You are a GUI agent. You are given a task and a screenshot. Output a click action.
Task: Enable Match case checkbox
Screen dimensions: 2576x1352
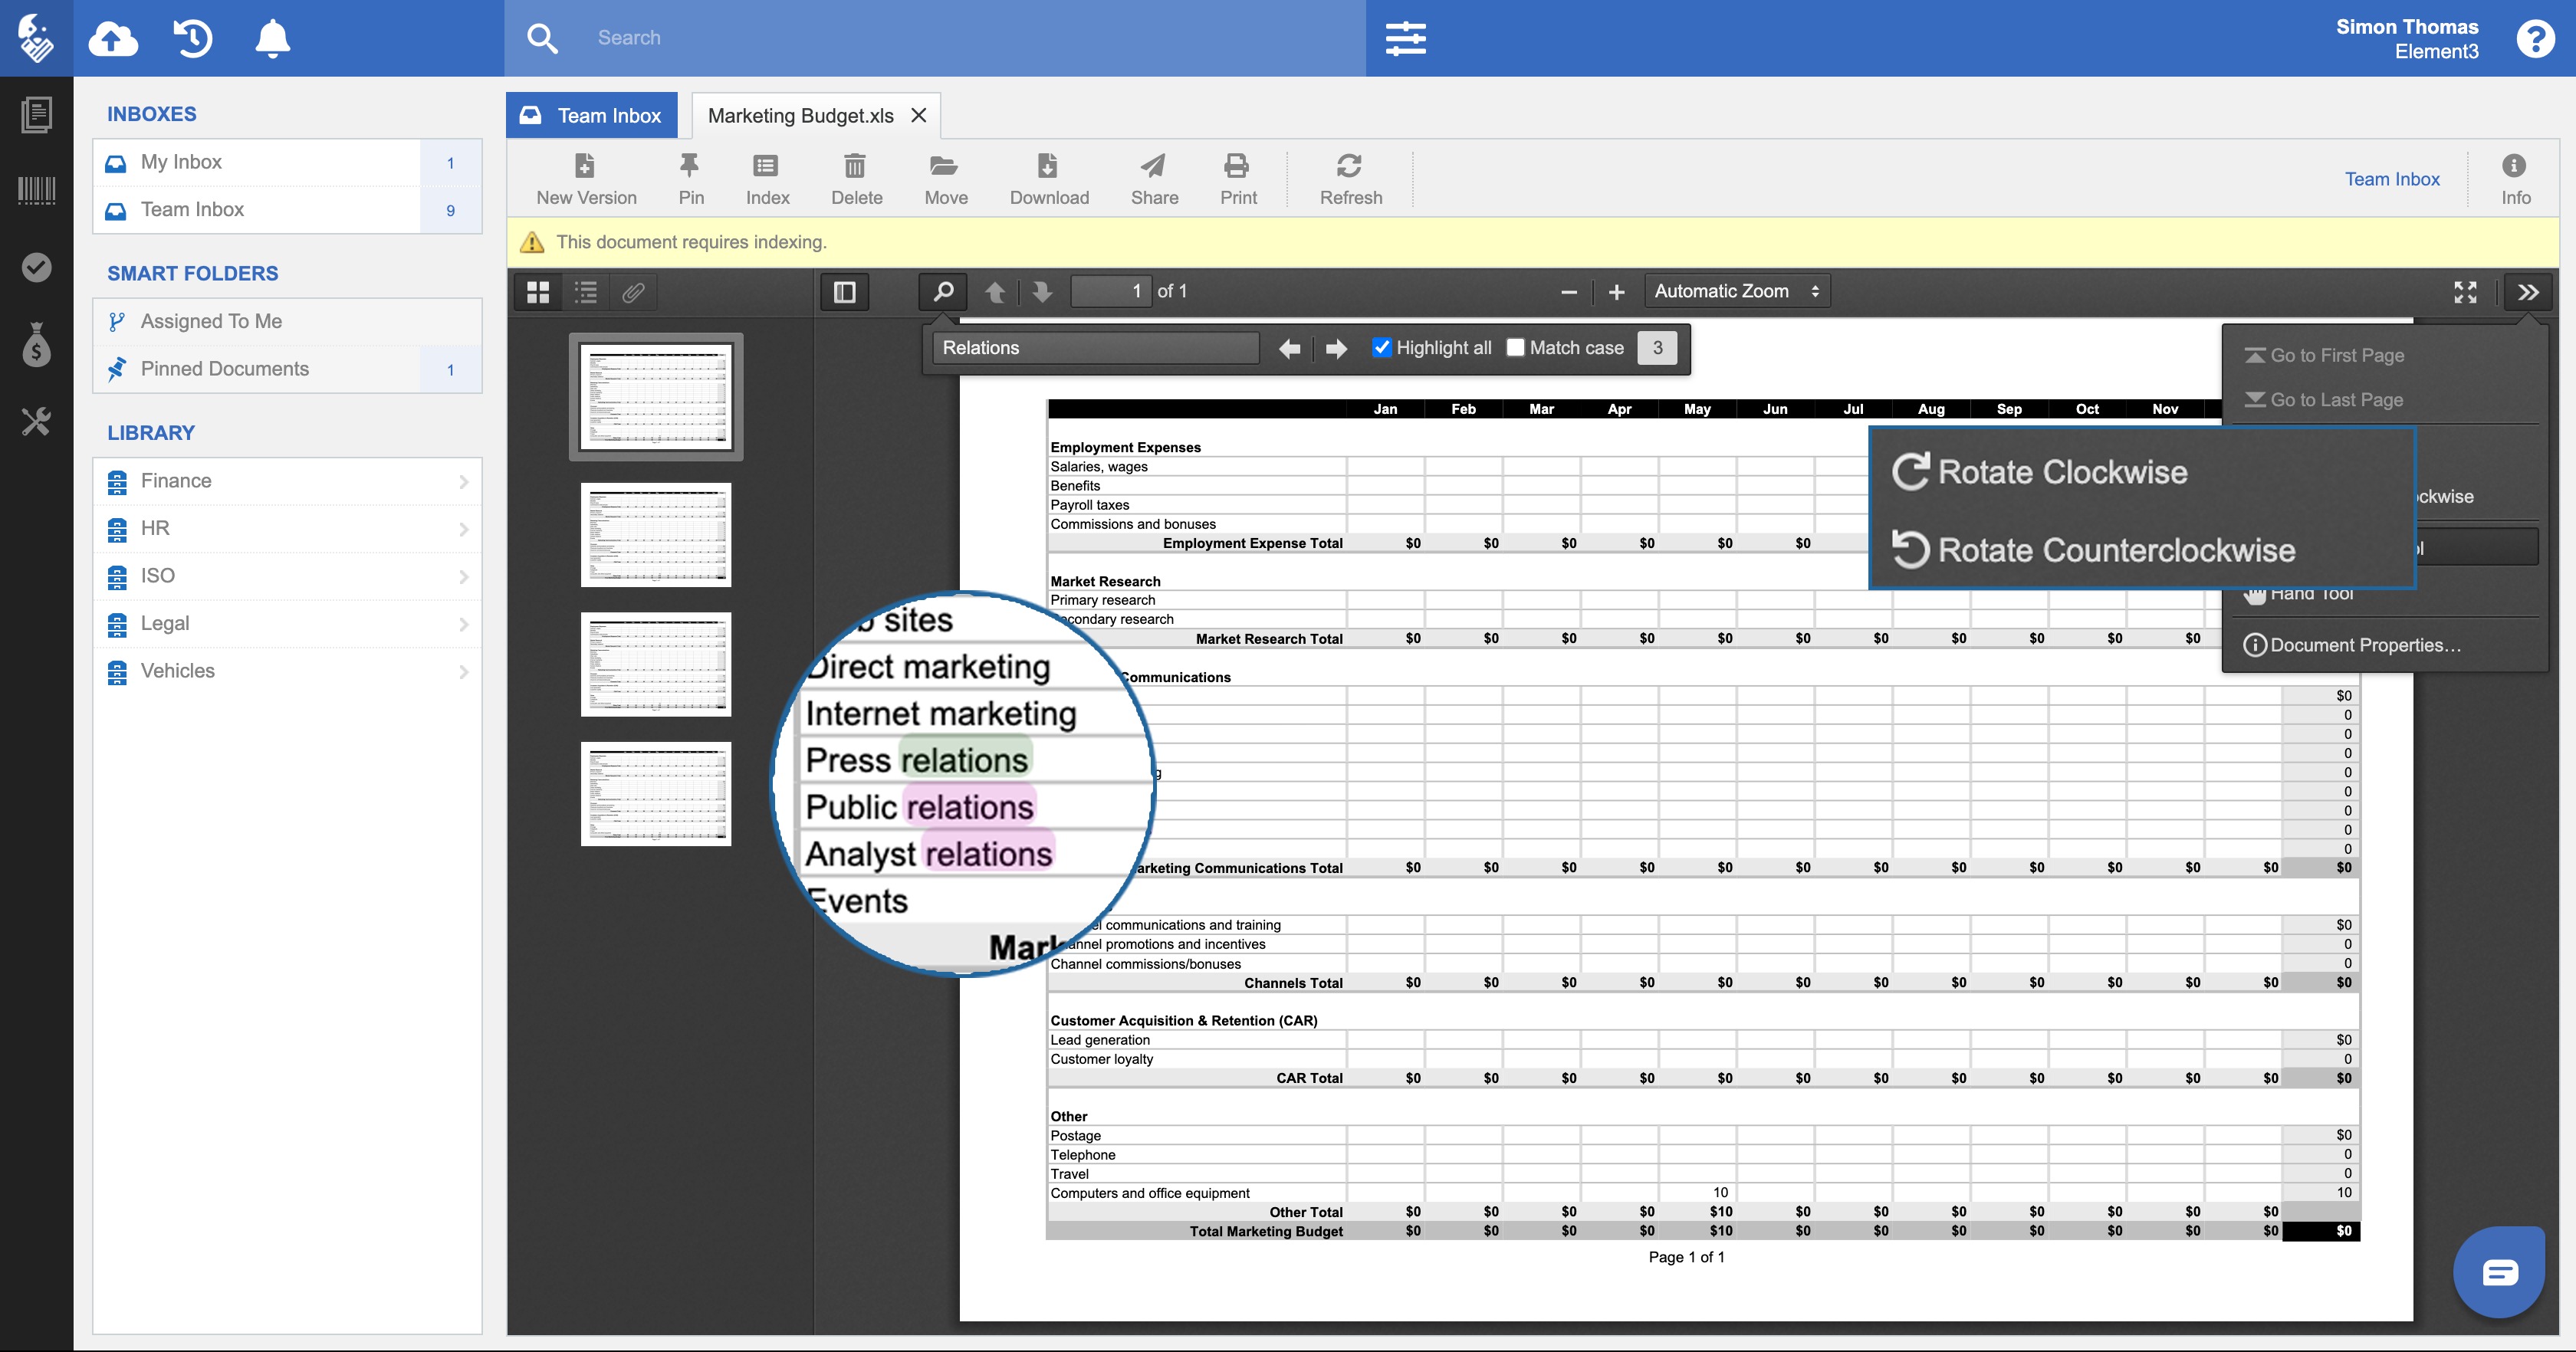[1515, 347]
